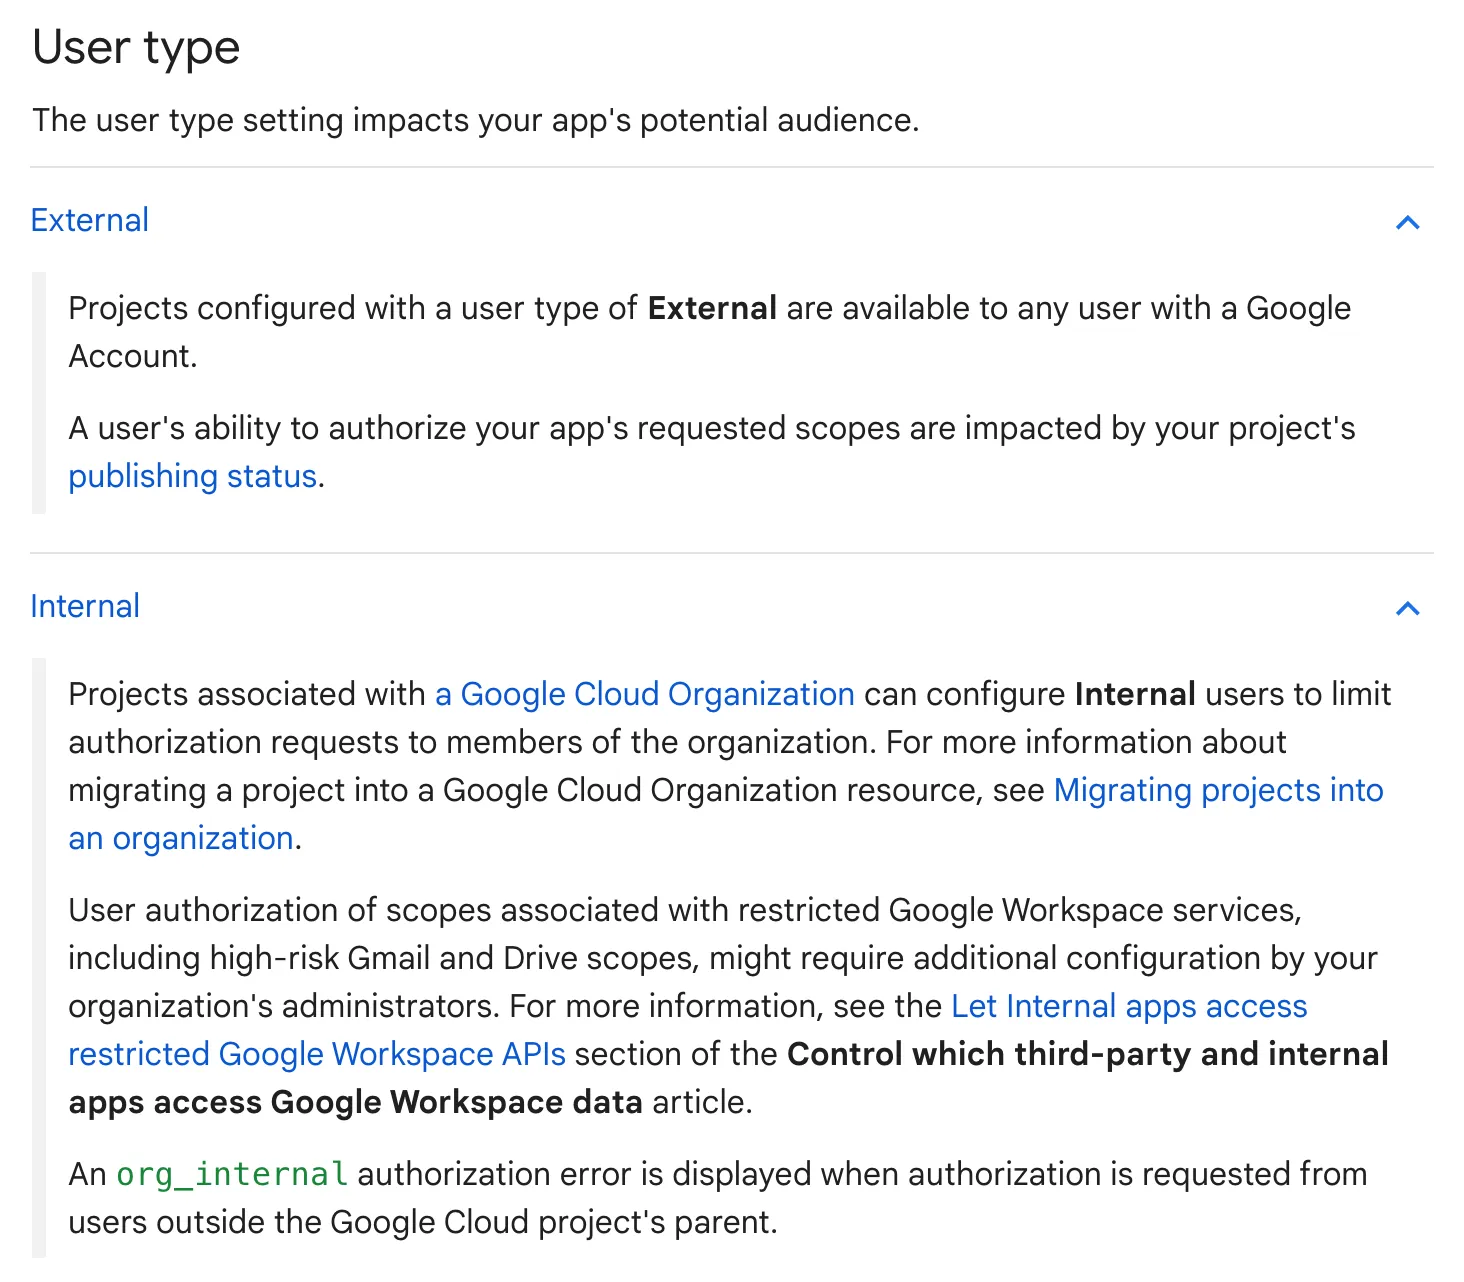Click the bold 'Internal' word in paragraph
The width and height of the screenshot is (1464, 1282).
point(1136,694)
